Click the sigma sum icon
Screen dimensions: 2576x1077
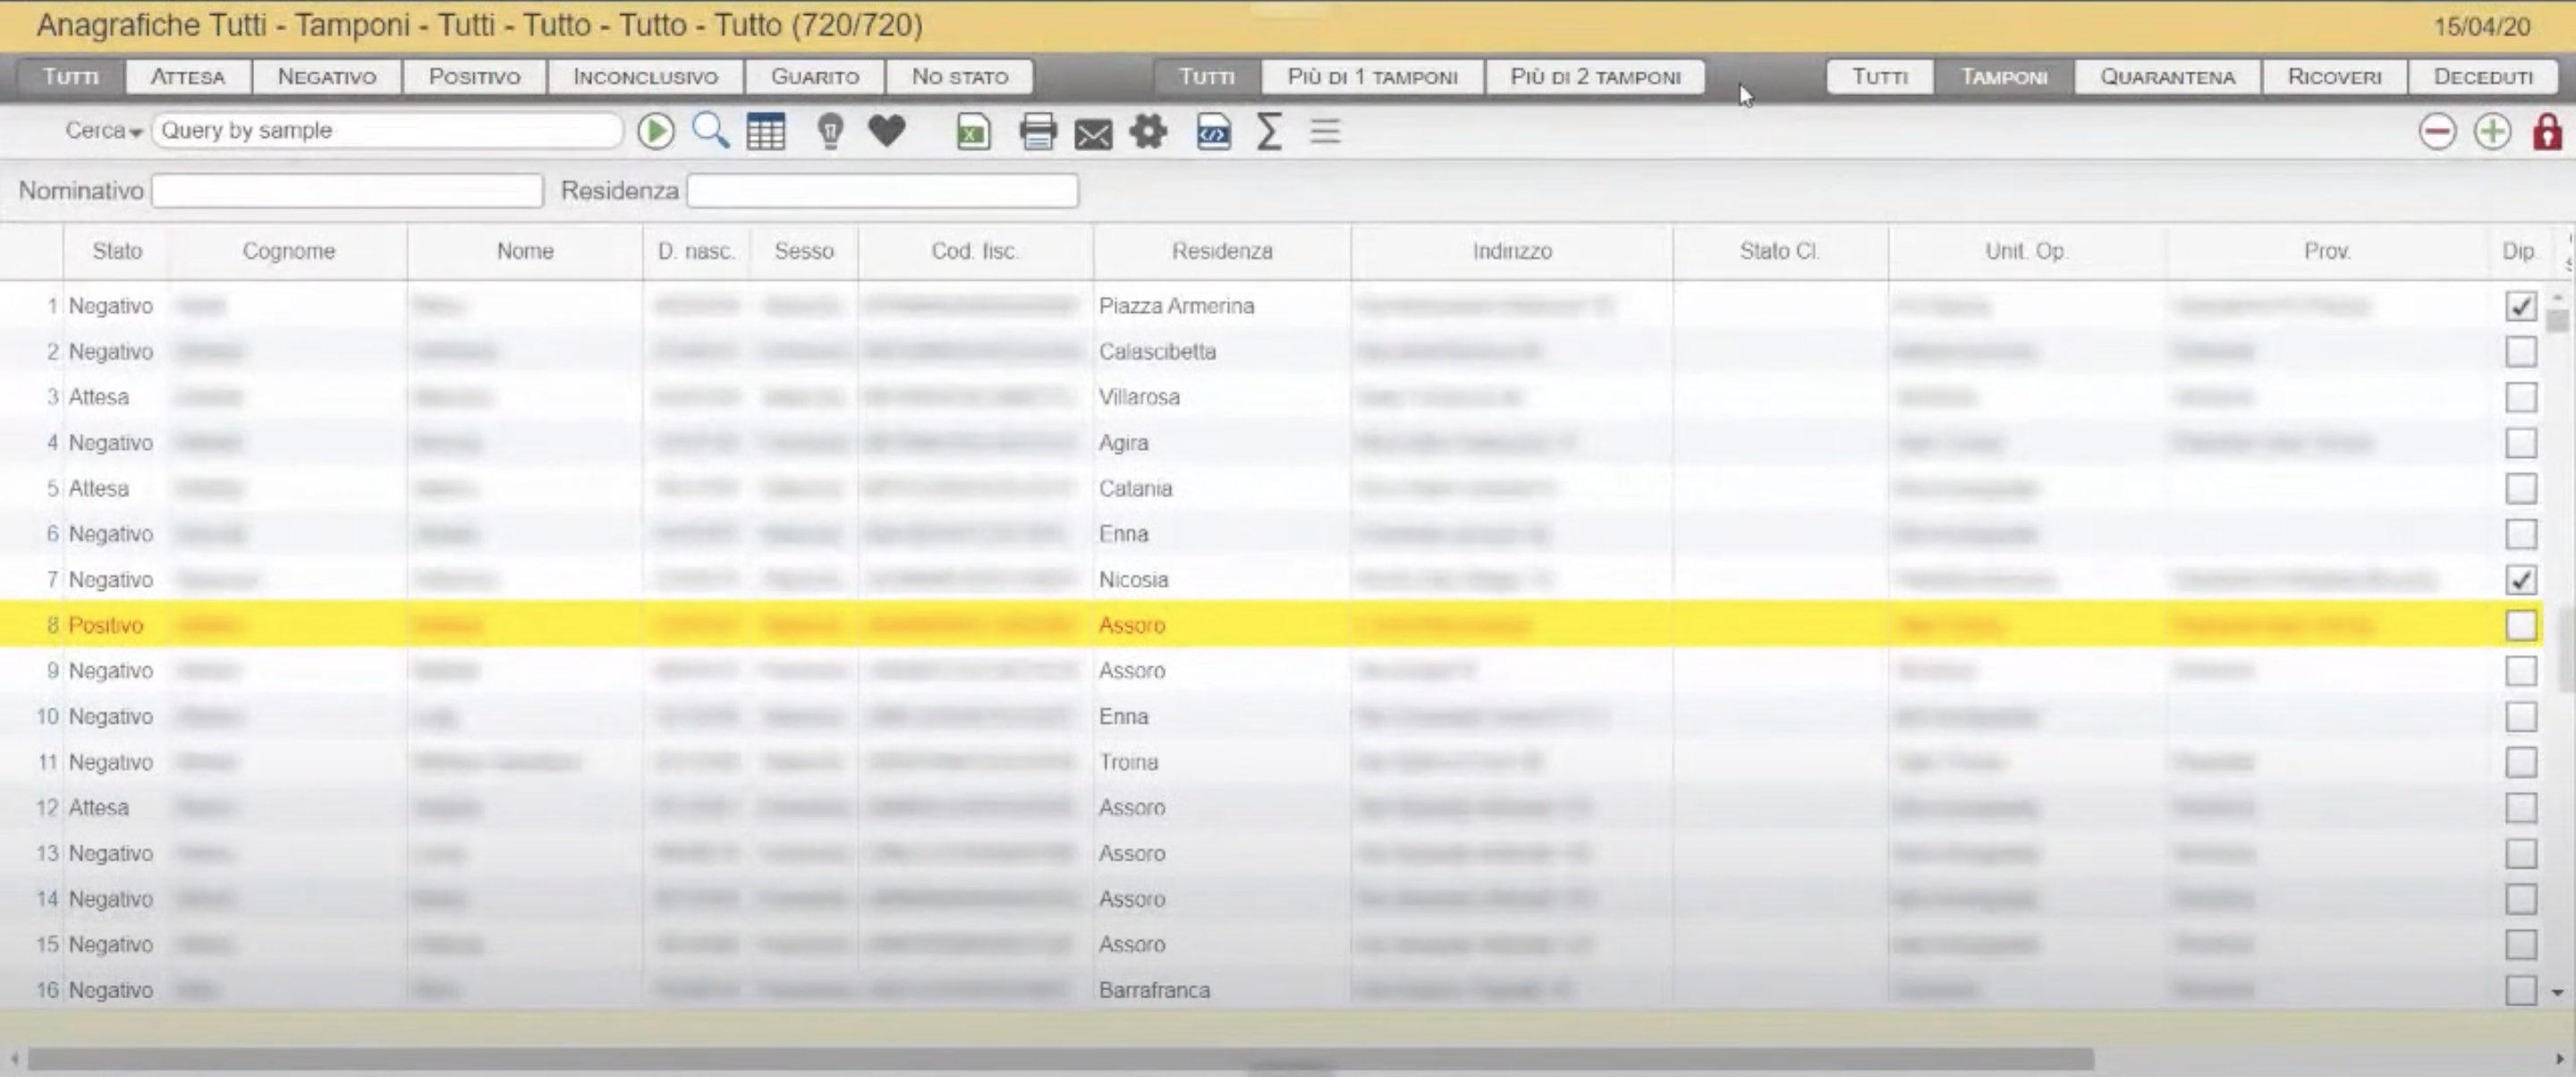click(x=1269, y=131)
